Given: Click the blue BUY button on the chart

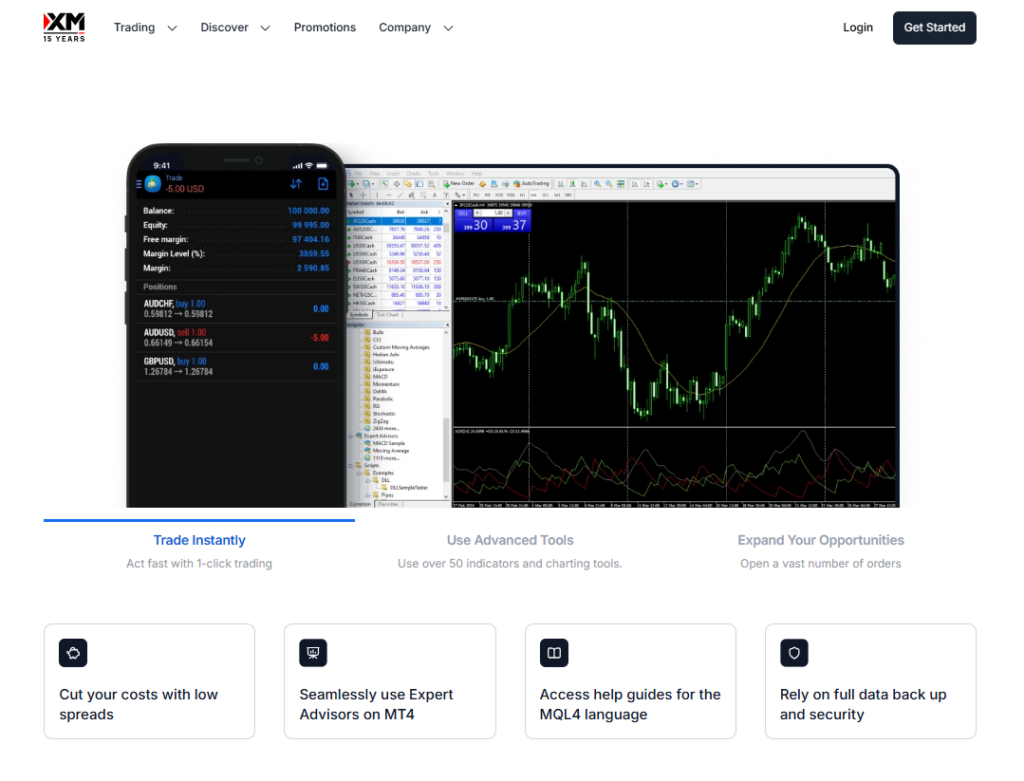Looking at the screenshot, I should click(522, 214).
